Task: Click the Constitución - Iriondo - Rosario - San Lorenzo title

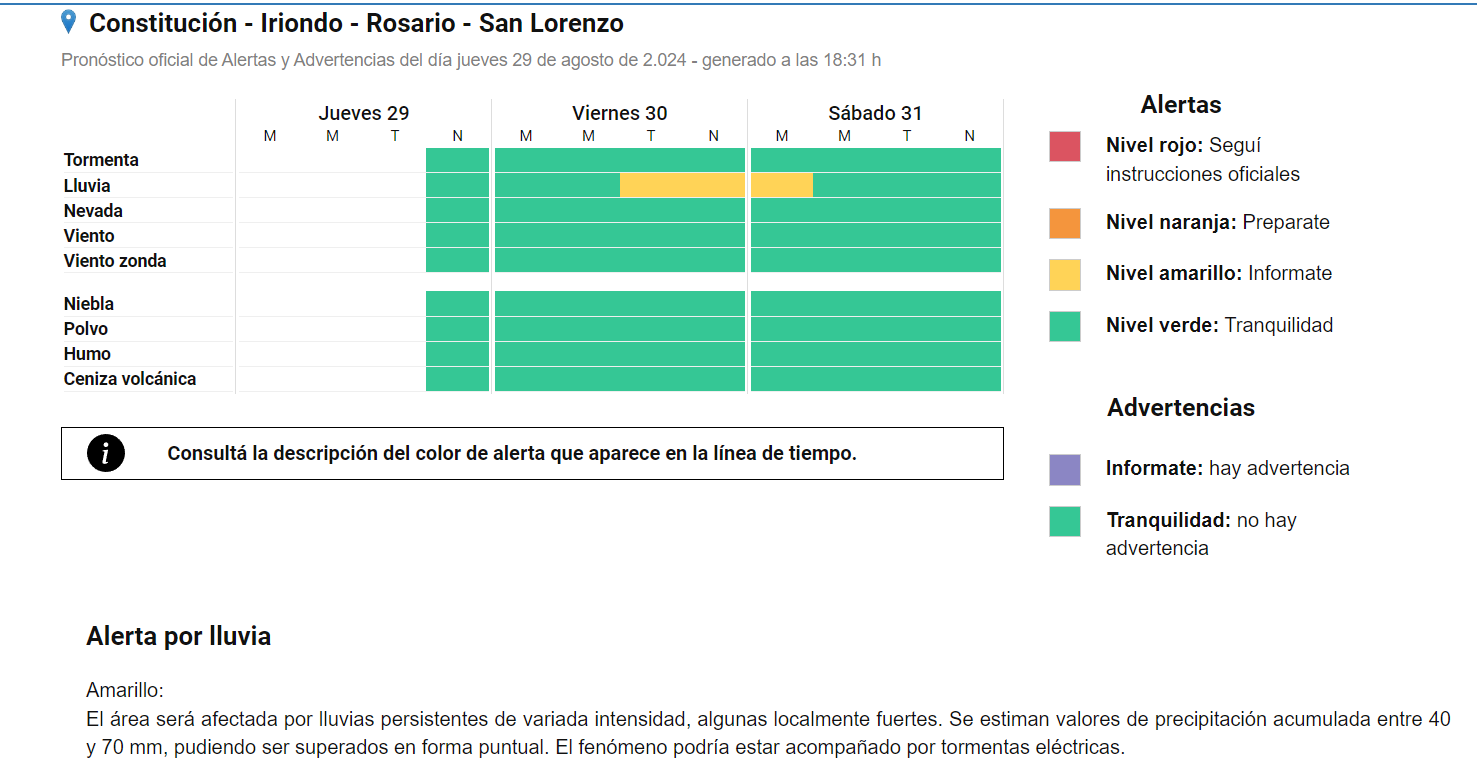Action: (x=356, y=23)
